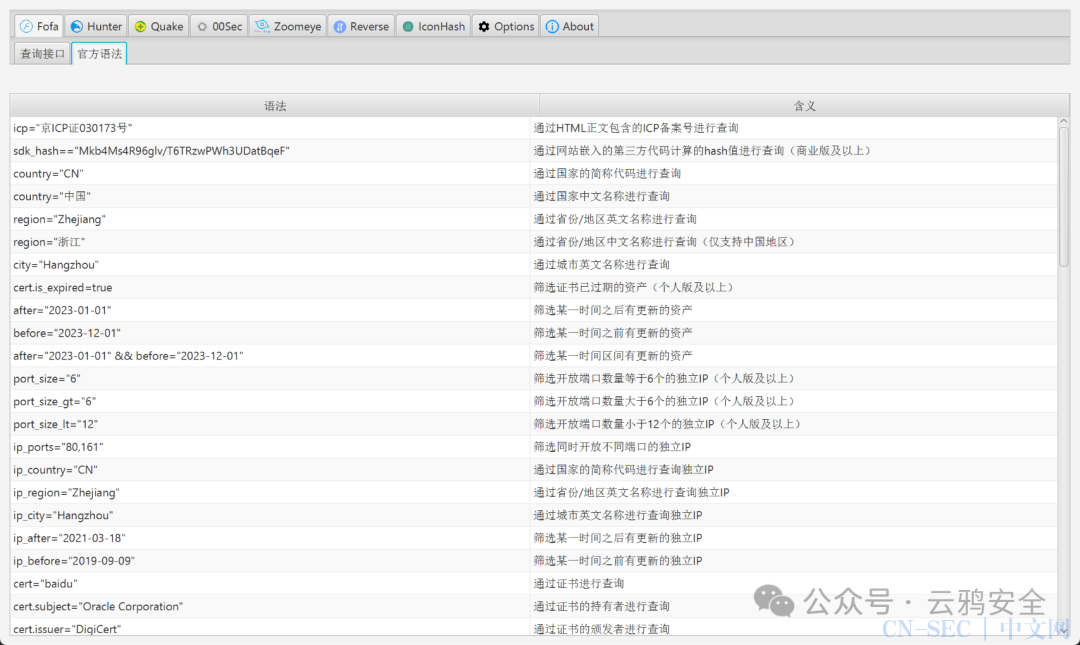Select the cert.issuer="DigiCert" row
Image resolution: width=1080 pixels, height=645 pixels.
point(534,628)
